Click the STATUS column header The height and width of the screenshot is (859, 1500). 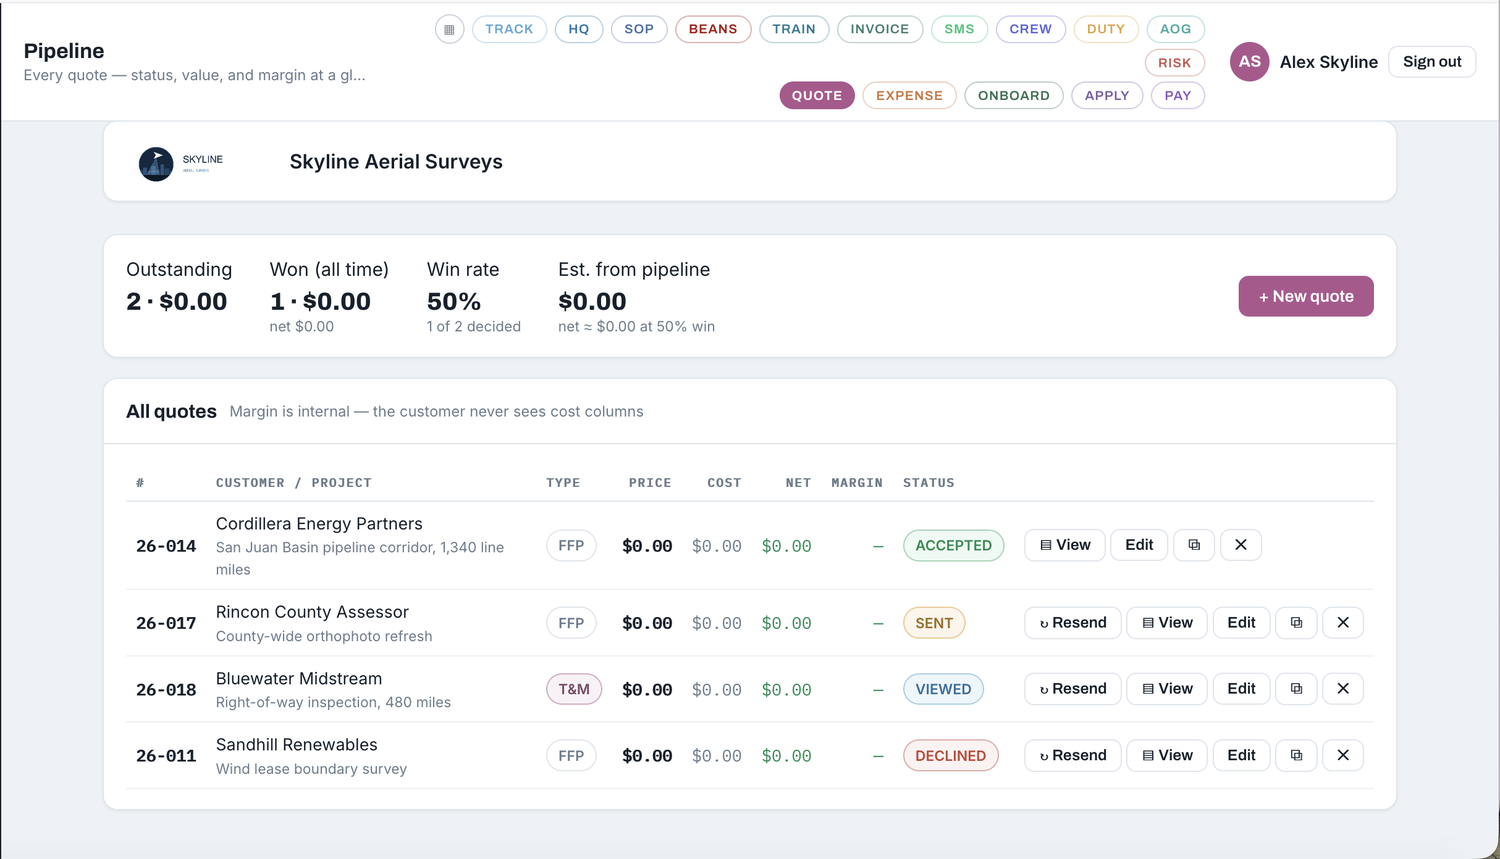[929, 483]
